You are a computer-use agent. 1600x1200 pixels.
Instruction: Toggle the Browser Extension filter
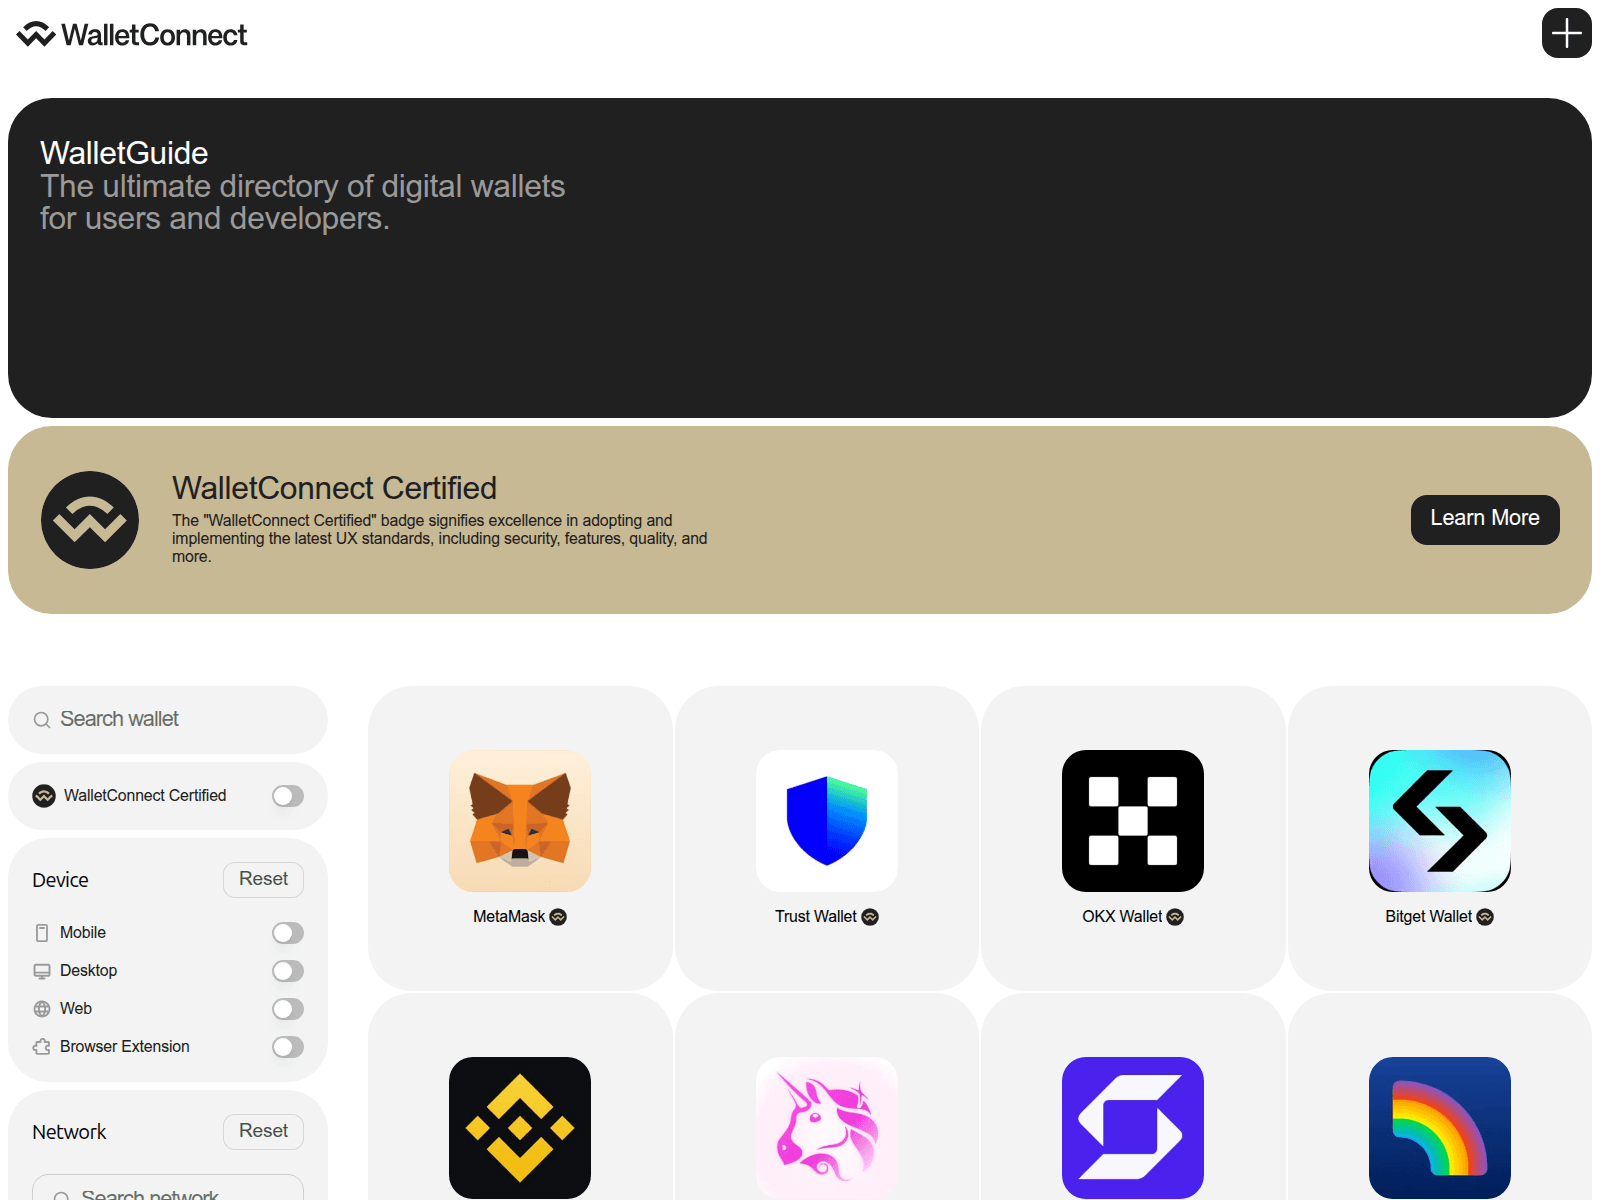(288, 1047)
